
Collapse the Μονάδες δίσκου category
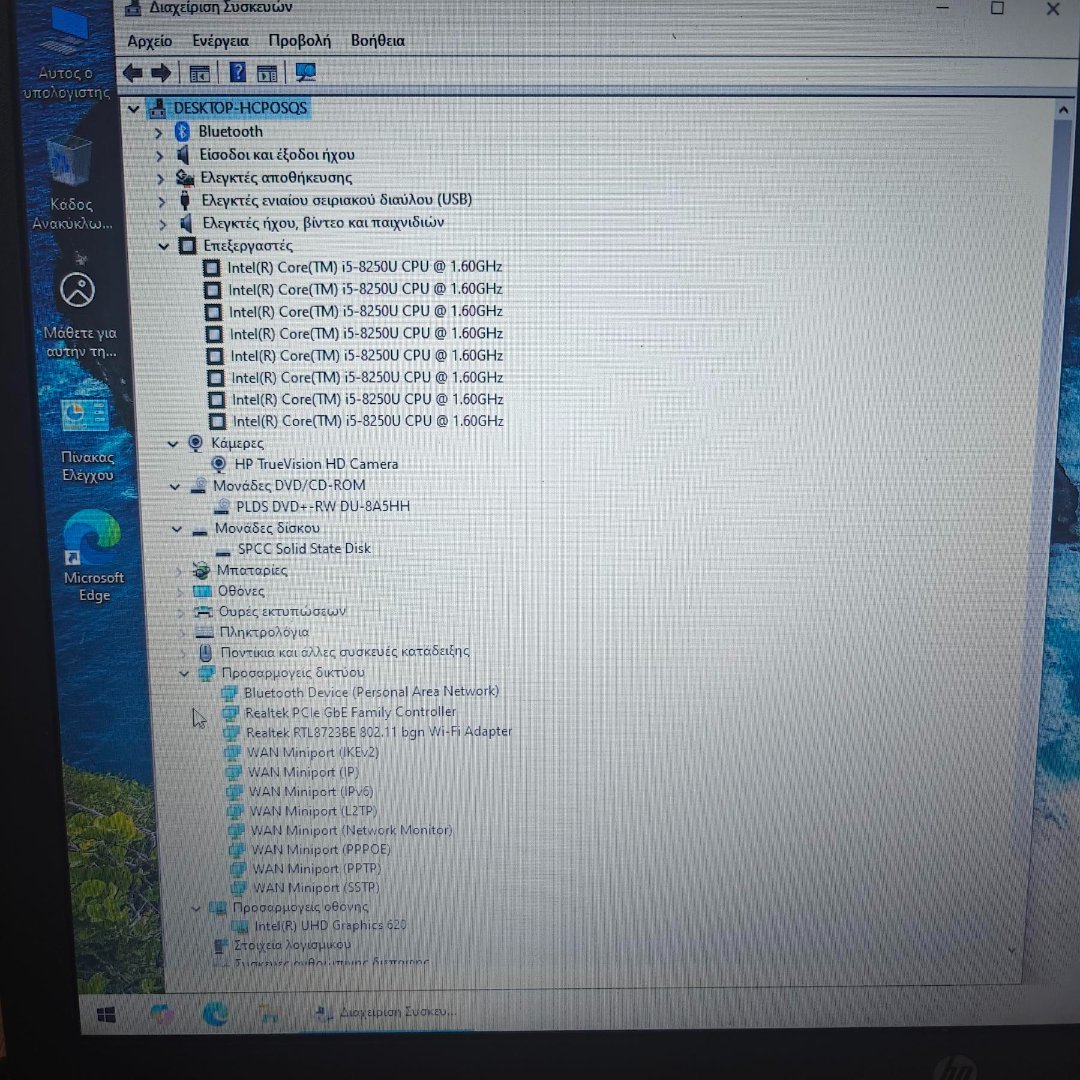[x=177, y=530]
